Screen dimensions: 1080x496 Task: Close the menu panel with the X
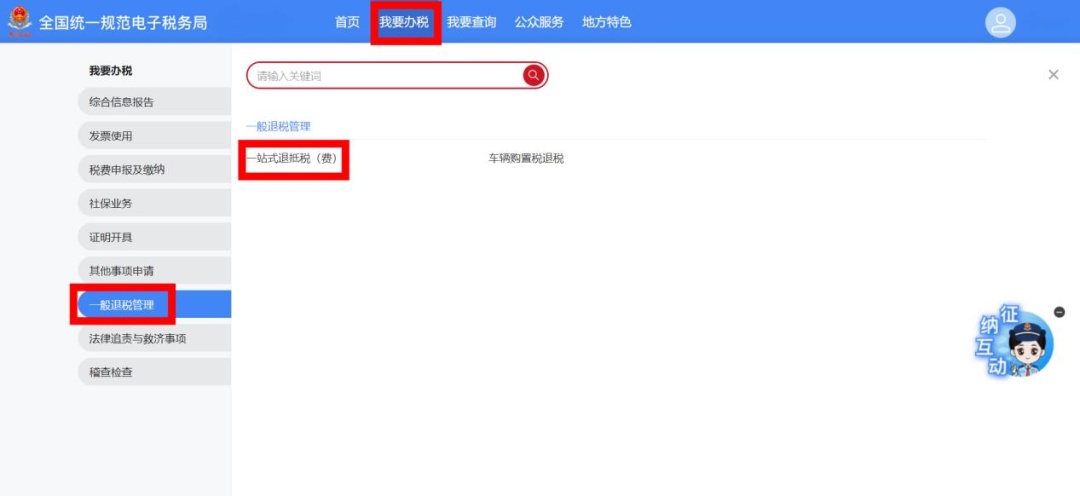1053,75
